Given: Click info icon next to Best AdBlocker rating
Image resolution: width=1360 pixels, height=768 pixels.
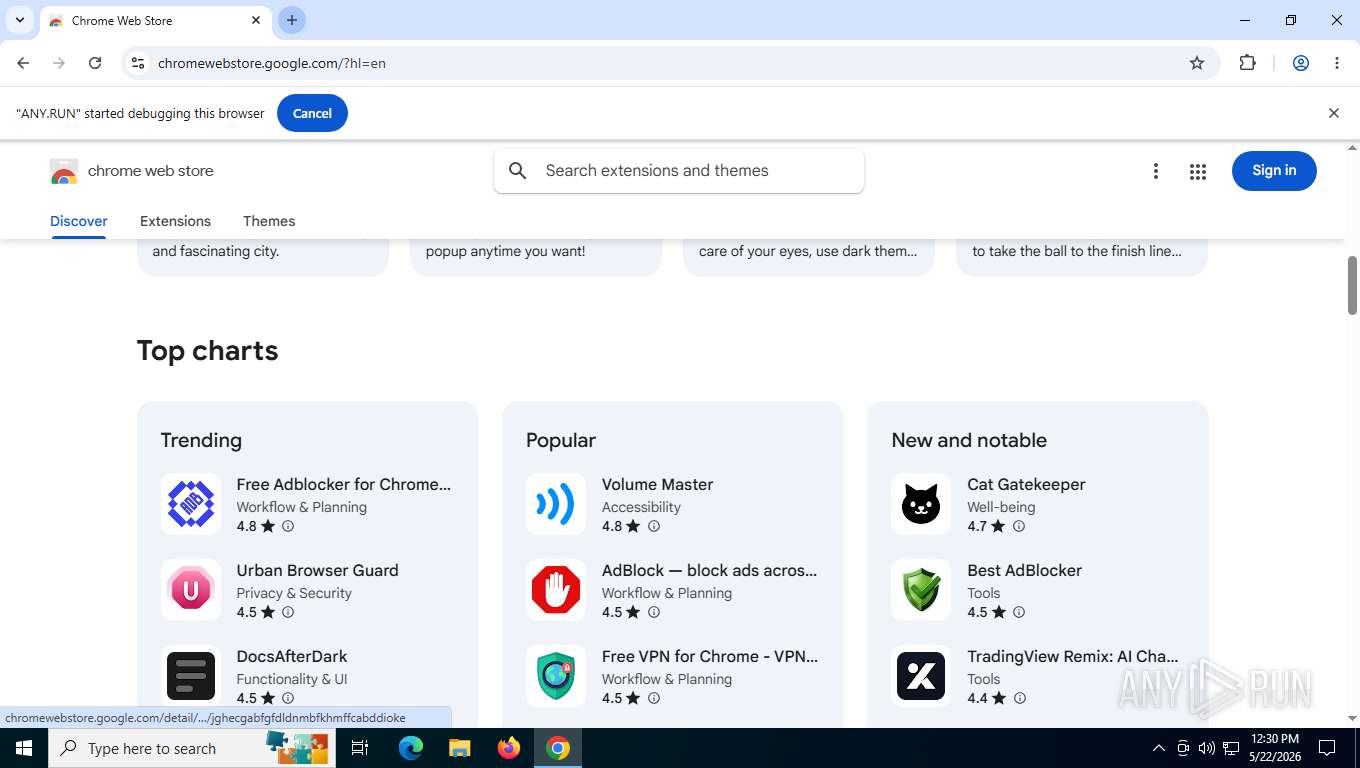Looking at the screenshot, I should 1019,612.
